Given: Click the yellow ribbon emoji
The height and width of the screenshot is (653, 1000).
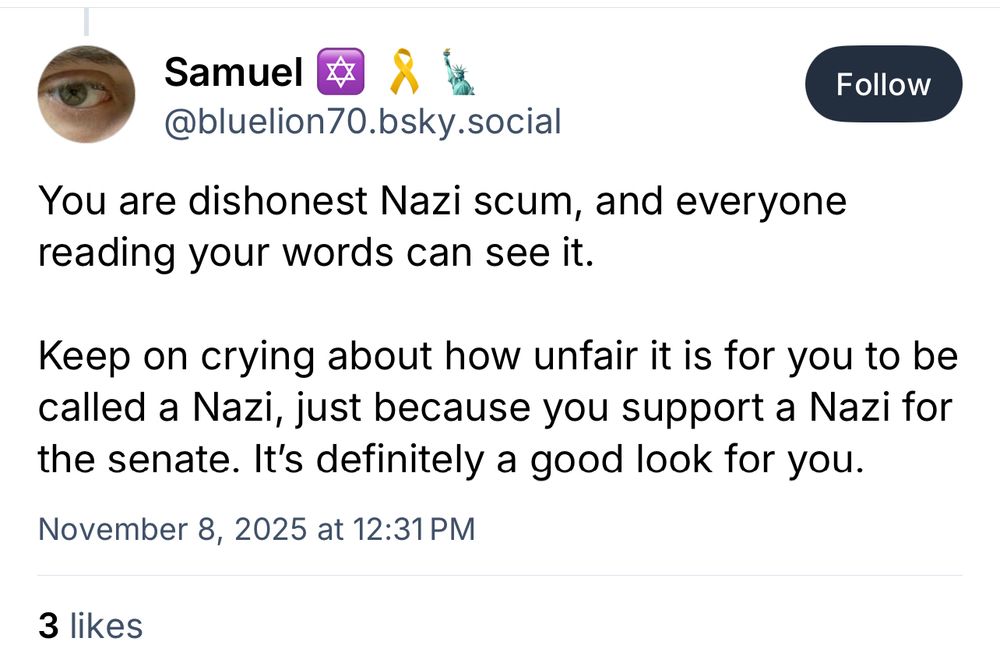Looking at the screenshot, I should 402,72.
